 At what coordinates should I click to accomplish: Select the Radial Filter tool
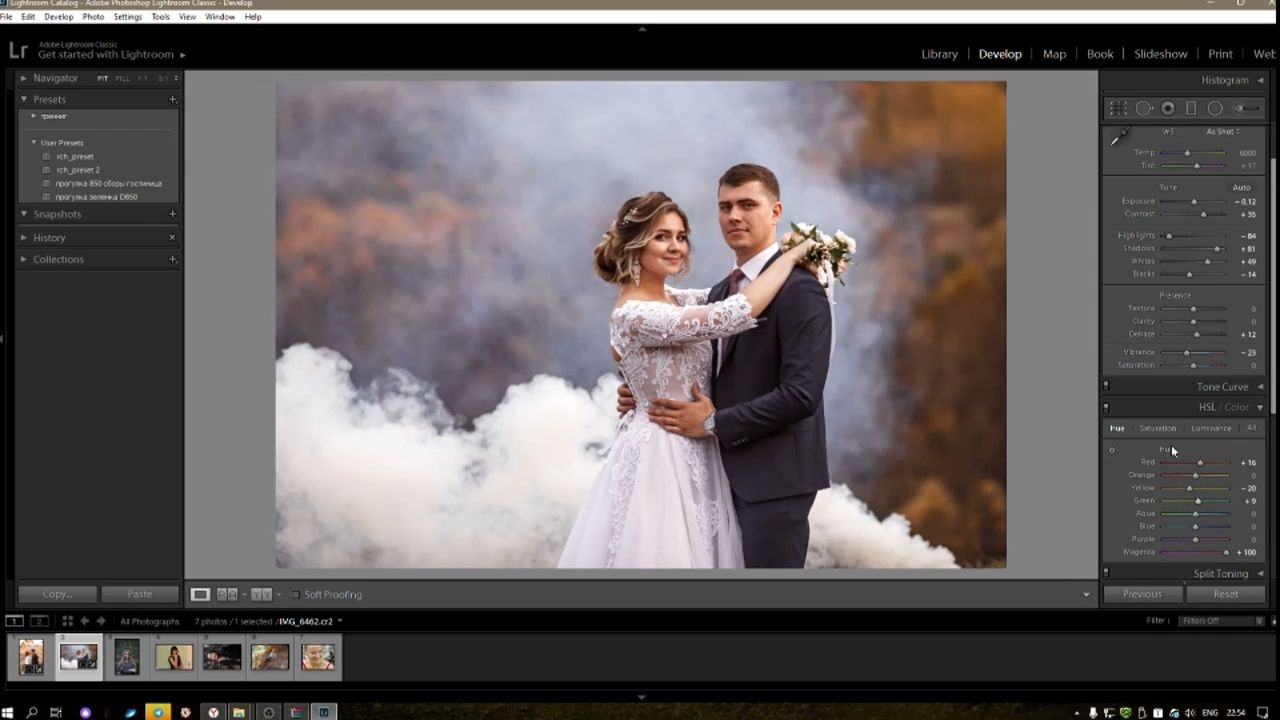pos(1215,108)
